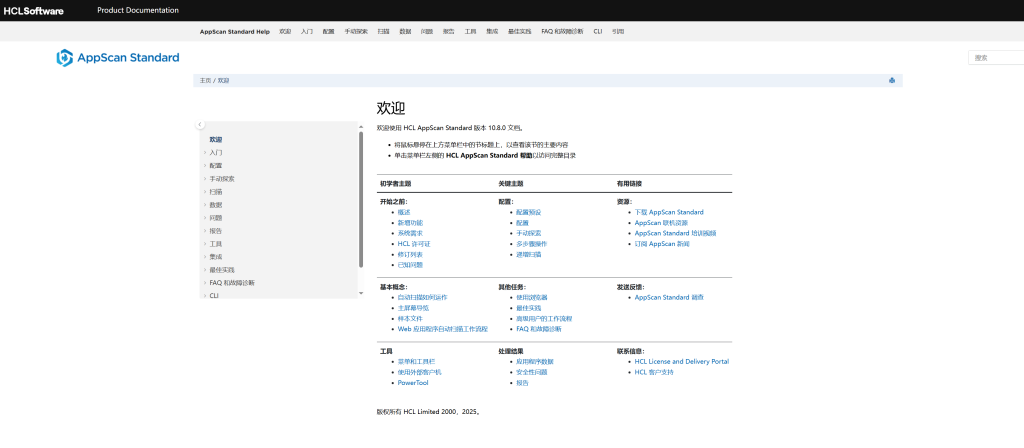Click the sidebar vertical scrollbar
This screenshot has width=1024, height=448.
point(360,200)
